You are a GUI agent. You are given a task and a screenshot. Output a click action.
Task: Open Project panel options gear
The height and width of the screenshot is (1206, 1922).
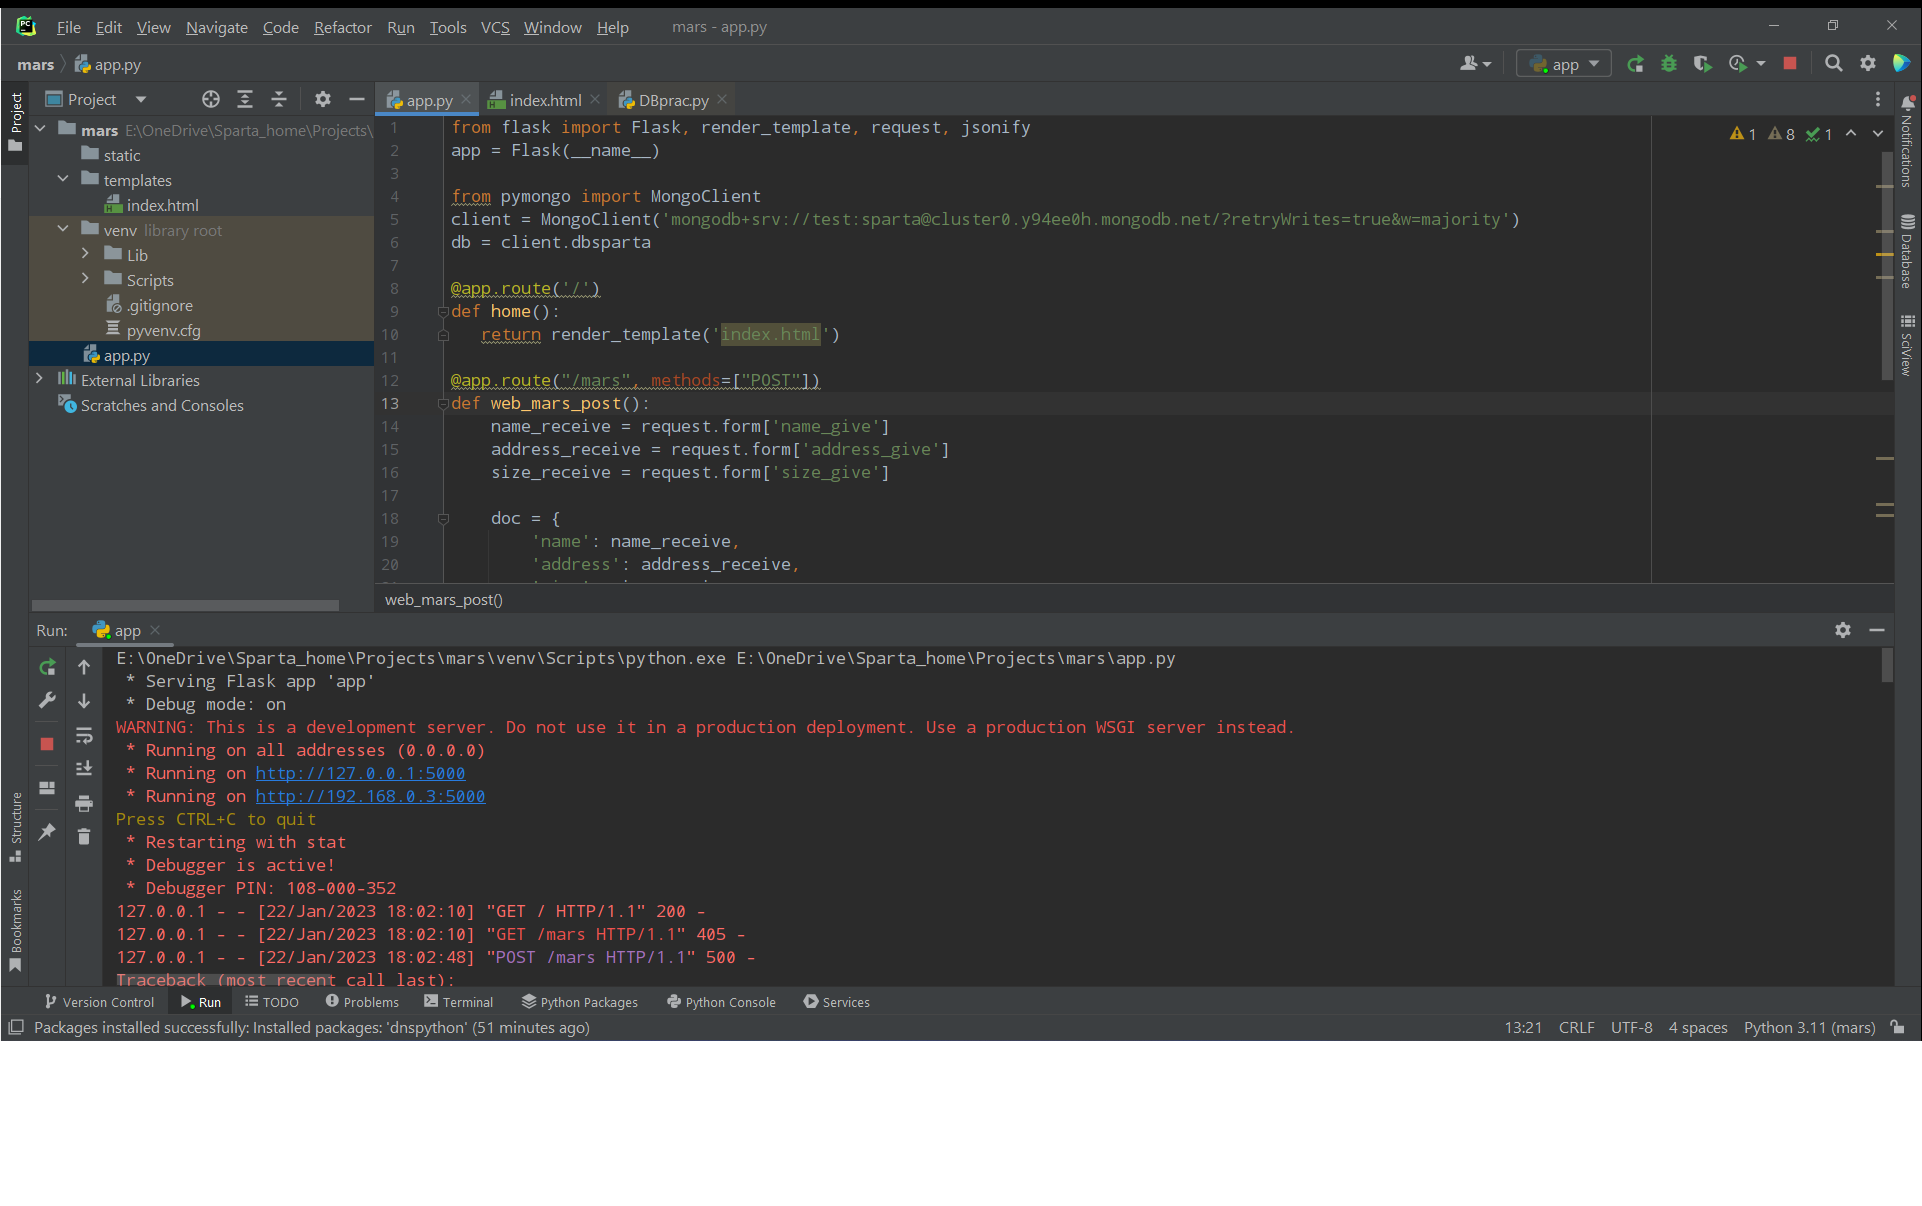[x=322, y=99]
